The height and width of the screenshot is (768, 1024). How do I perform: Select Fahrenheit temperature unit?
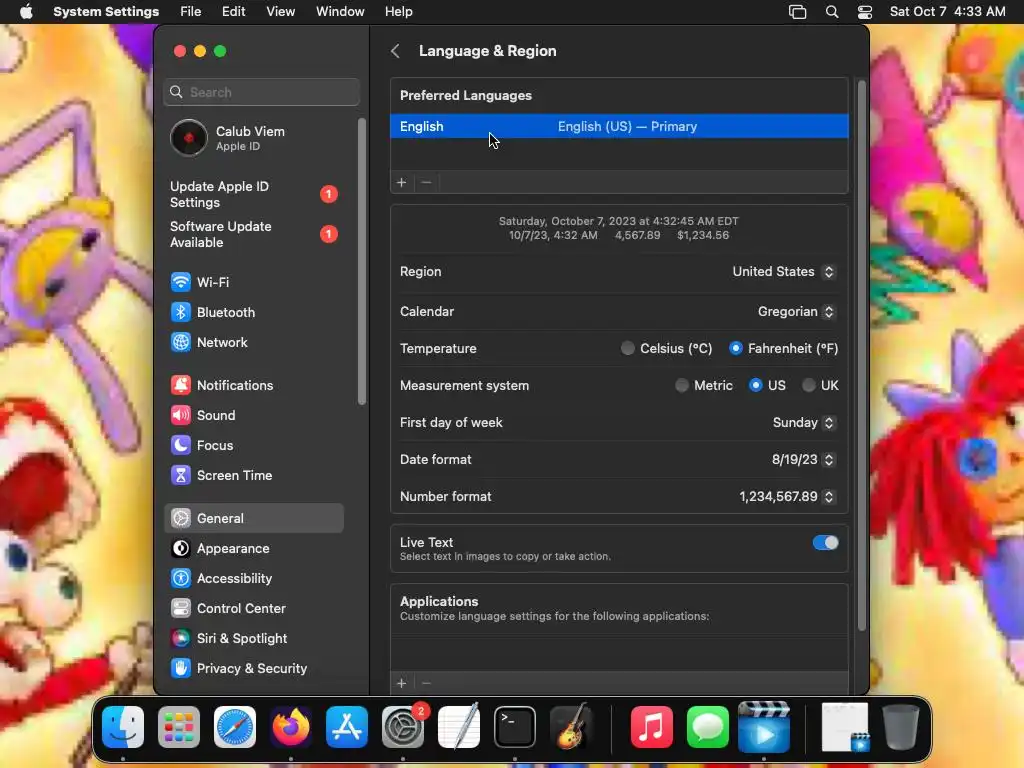coord(735,348)
